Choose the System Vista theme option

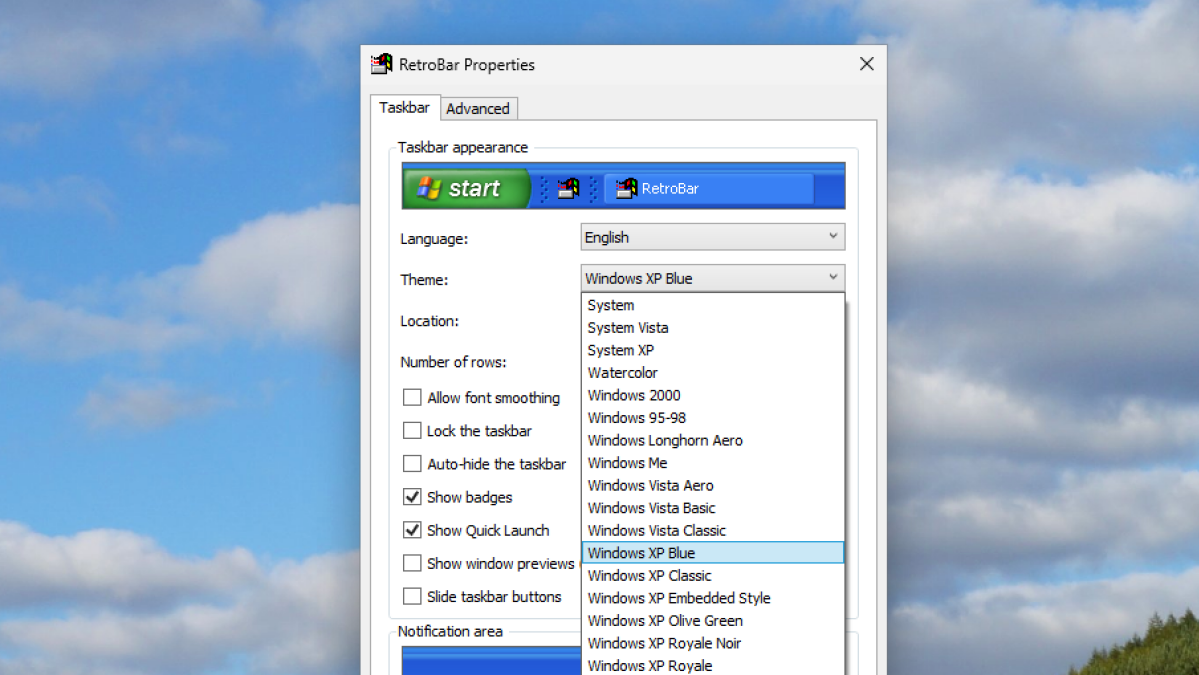(x=713, y=327)
